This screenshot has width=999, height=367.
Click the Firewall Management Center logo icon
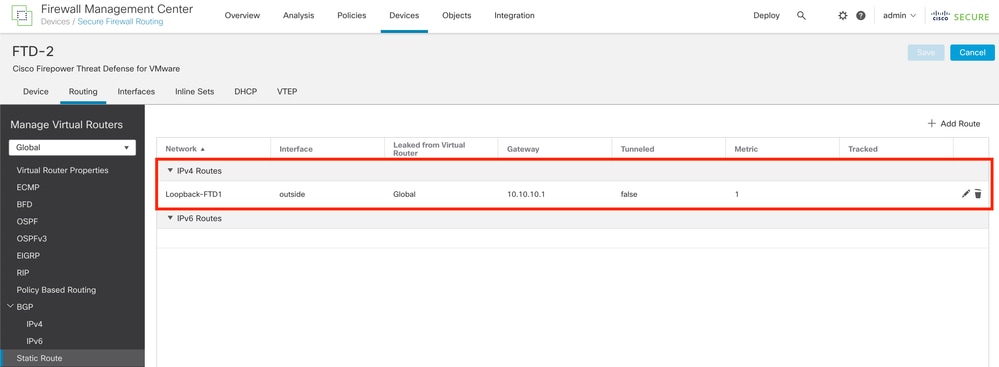[22, 15]
